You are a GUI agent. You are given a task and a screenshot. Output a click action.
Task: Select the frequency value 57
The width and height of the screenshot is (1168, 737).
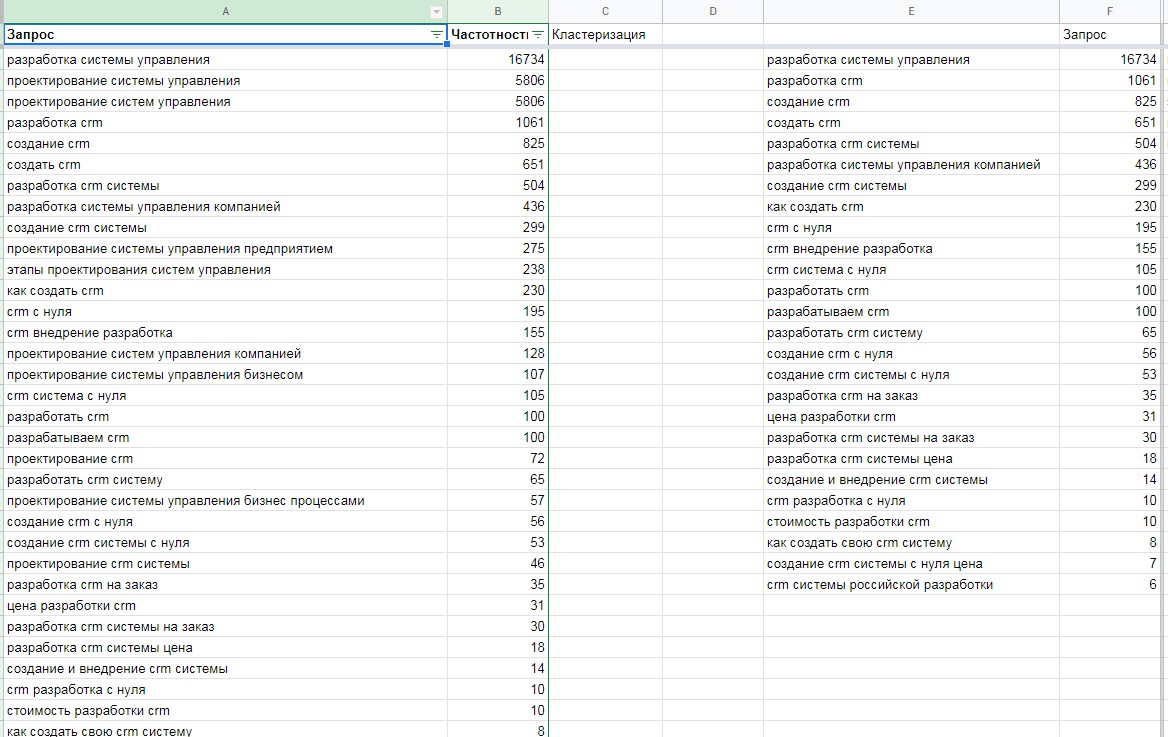[498, 500]
